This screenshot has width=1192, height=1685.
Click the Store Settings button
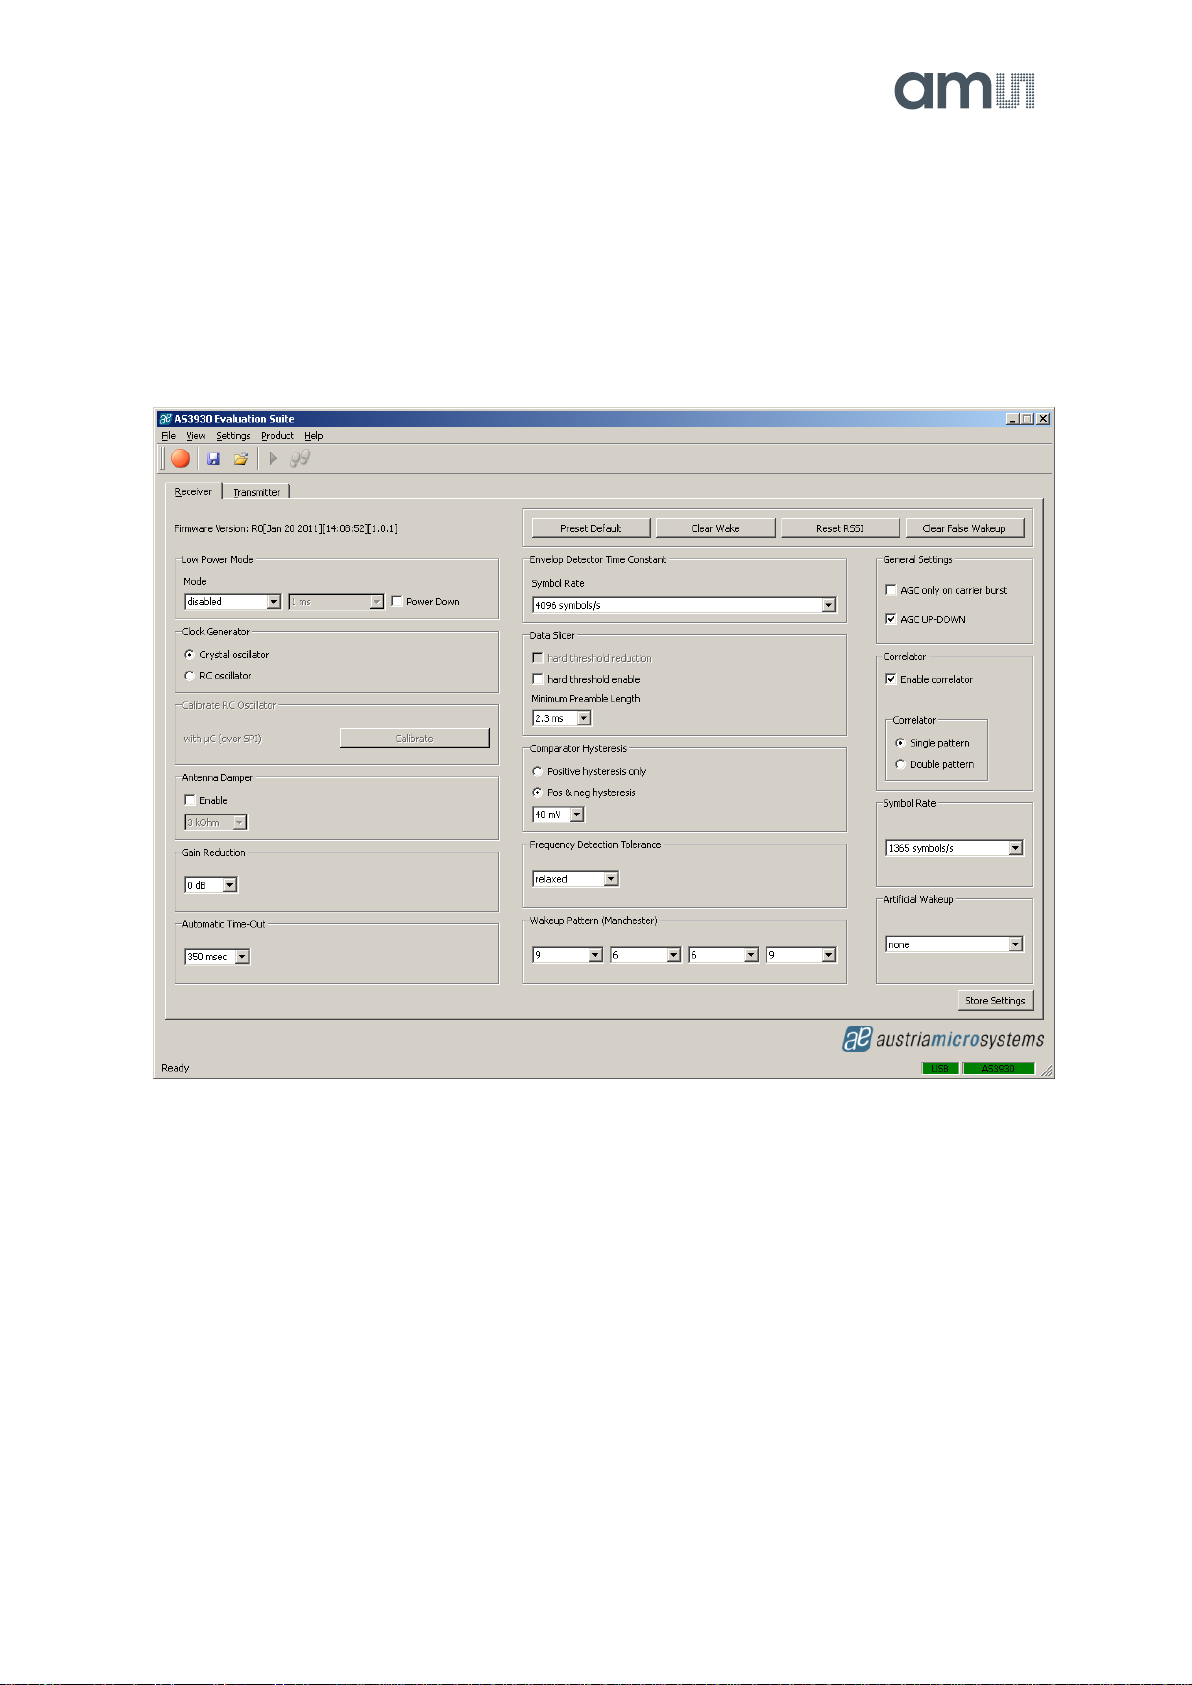pyautogui.click(x=995, y=1000)
